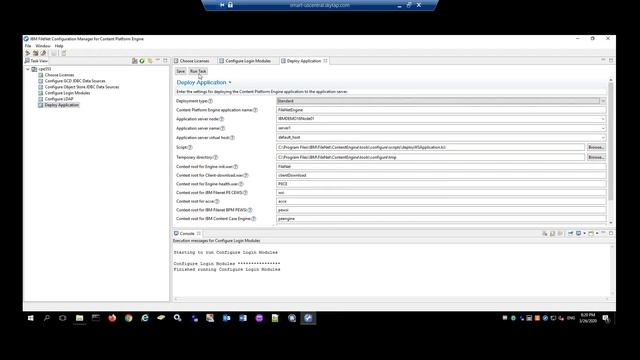
Task: Open help for acce context root
Action: coord(217,201)
